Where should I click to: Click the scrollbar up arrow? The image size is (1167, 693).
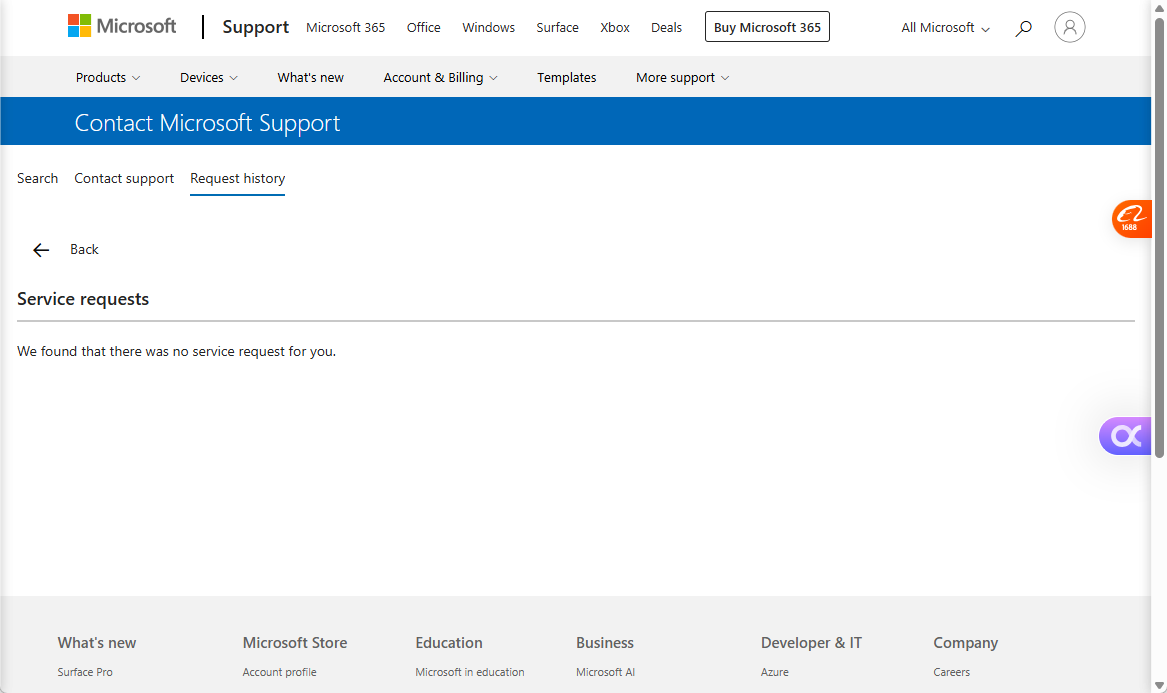click(1159, 7)
